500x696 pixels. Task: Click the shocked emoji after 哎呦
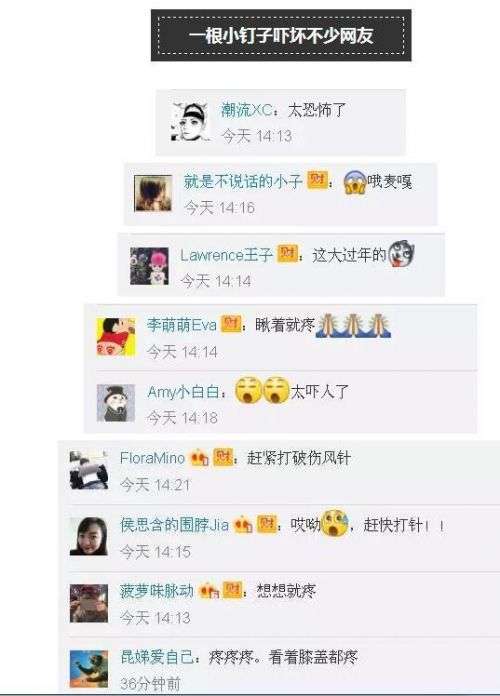pyautogui.click(x=335, y=523)
